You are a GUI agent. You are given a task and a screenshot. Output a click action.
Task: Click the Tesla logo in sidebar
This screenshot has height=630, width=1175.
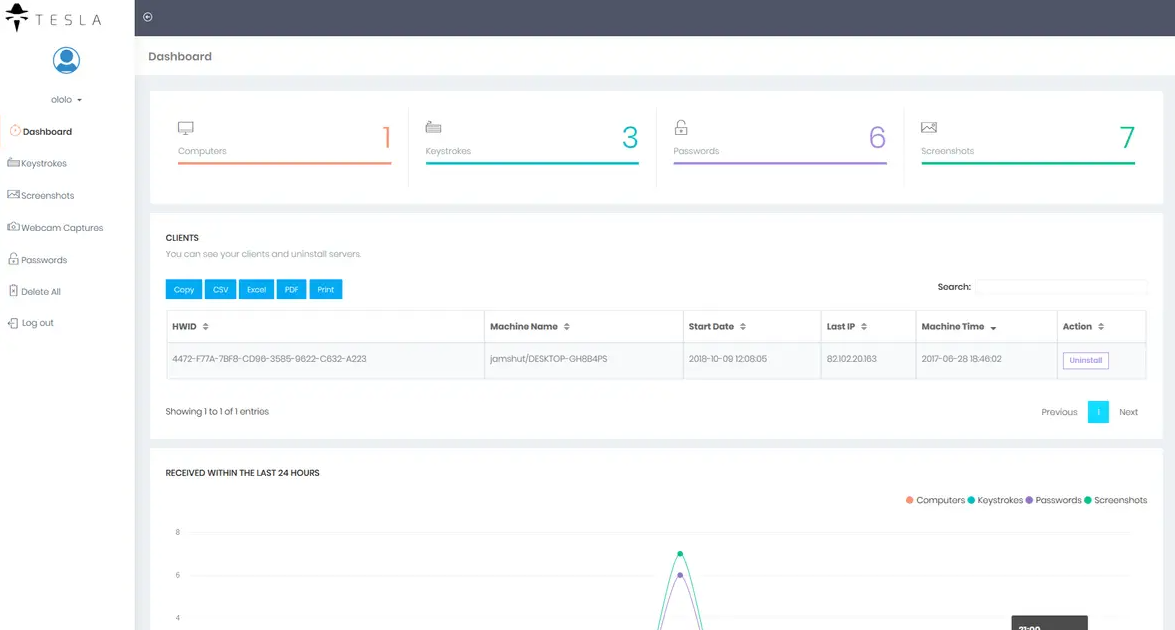point(52,18)
